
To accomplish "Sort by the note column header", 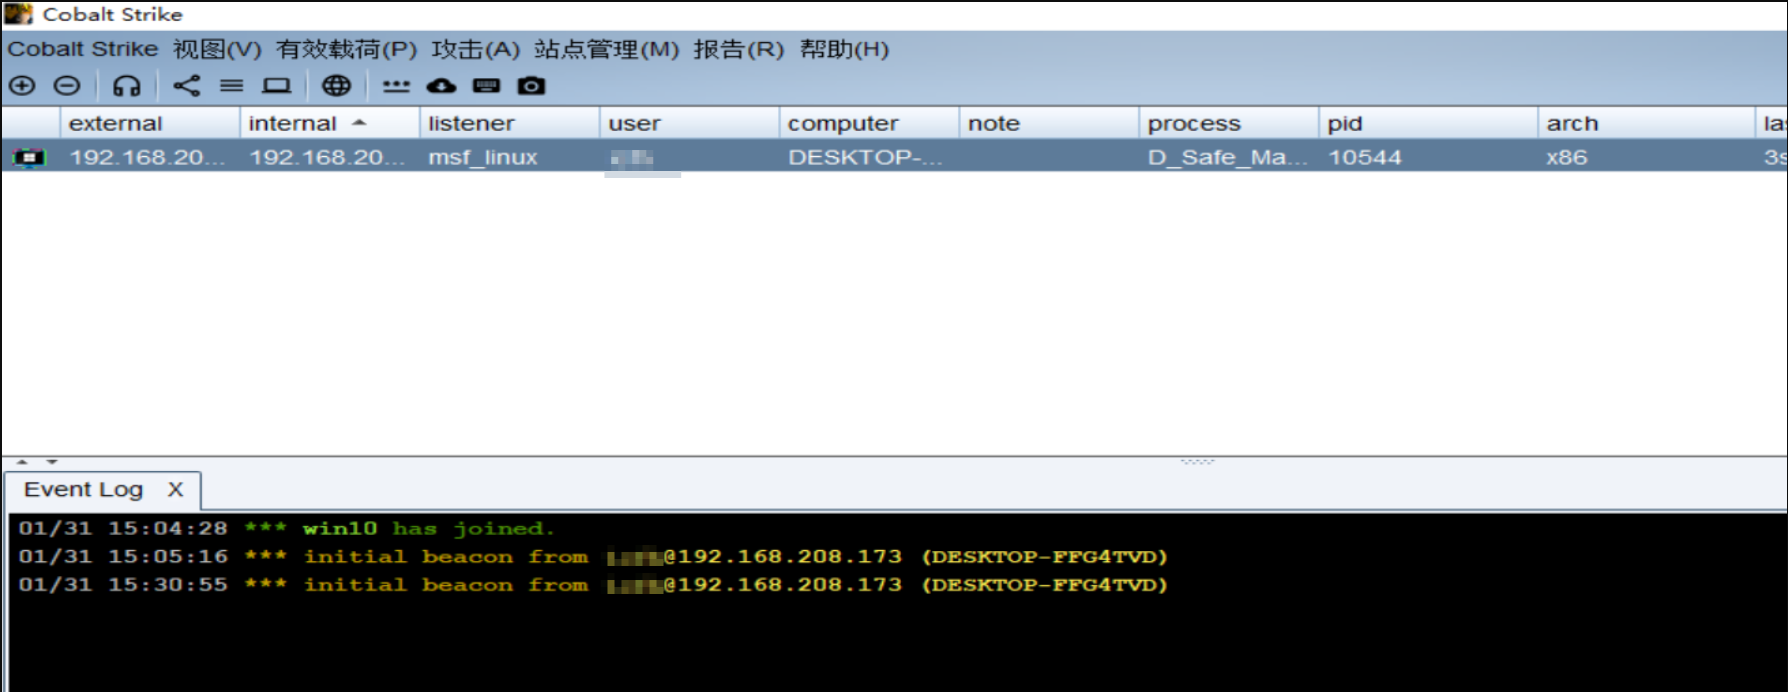I will point(1049,123).
